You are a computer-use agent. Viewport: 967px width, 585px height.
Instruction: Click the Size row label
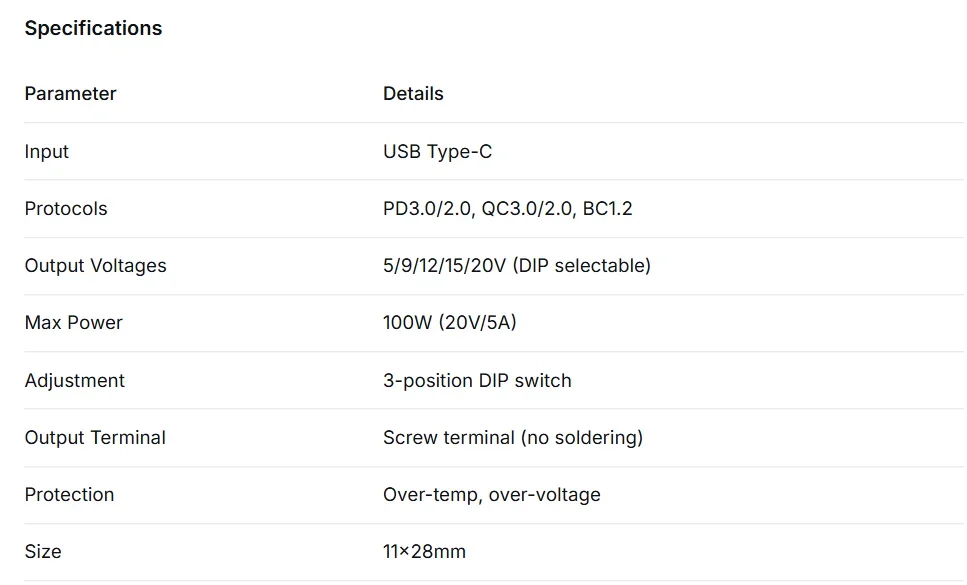43,552
